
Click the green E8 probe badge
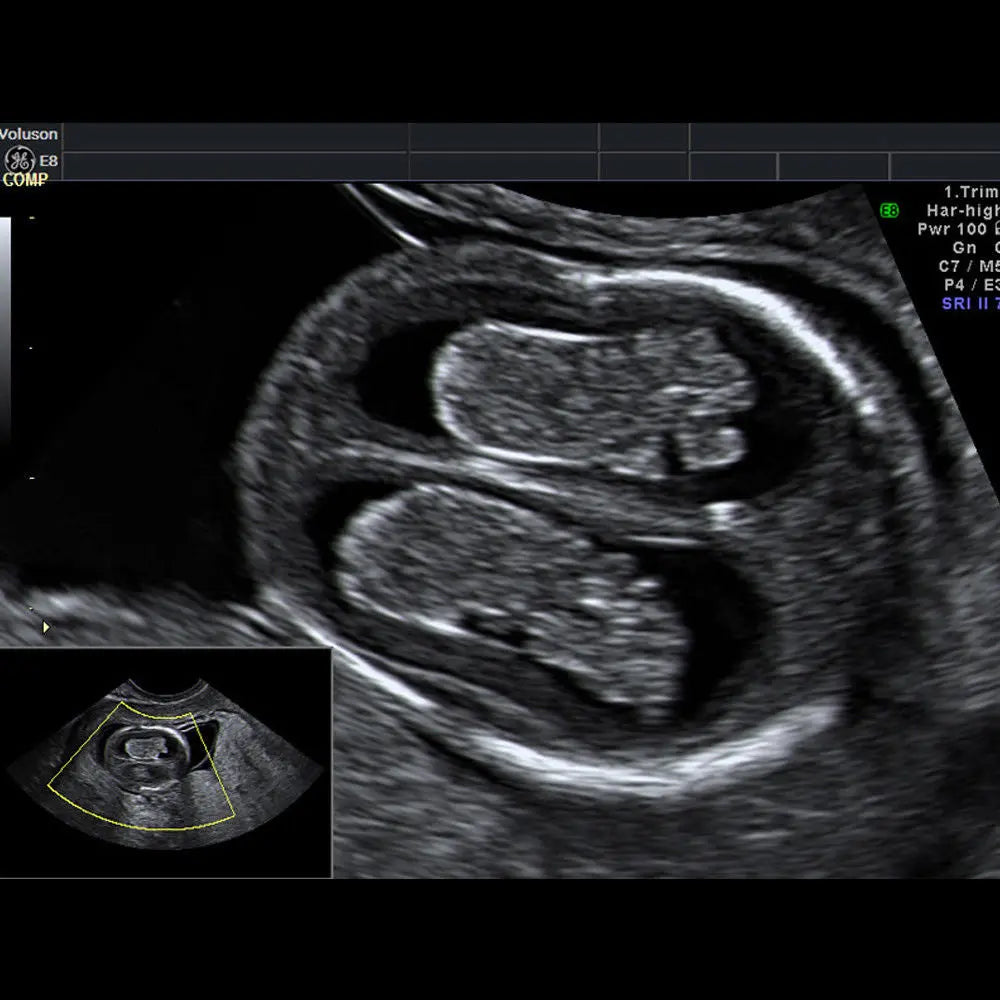(889, 211)
